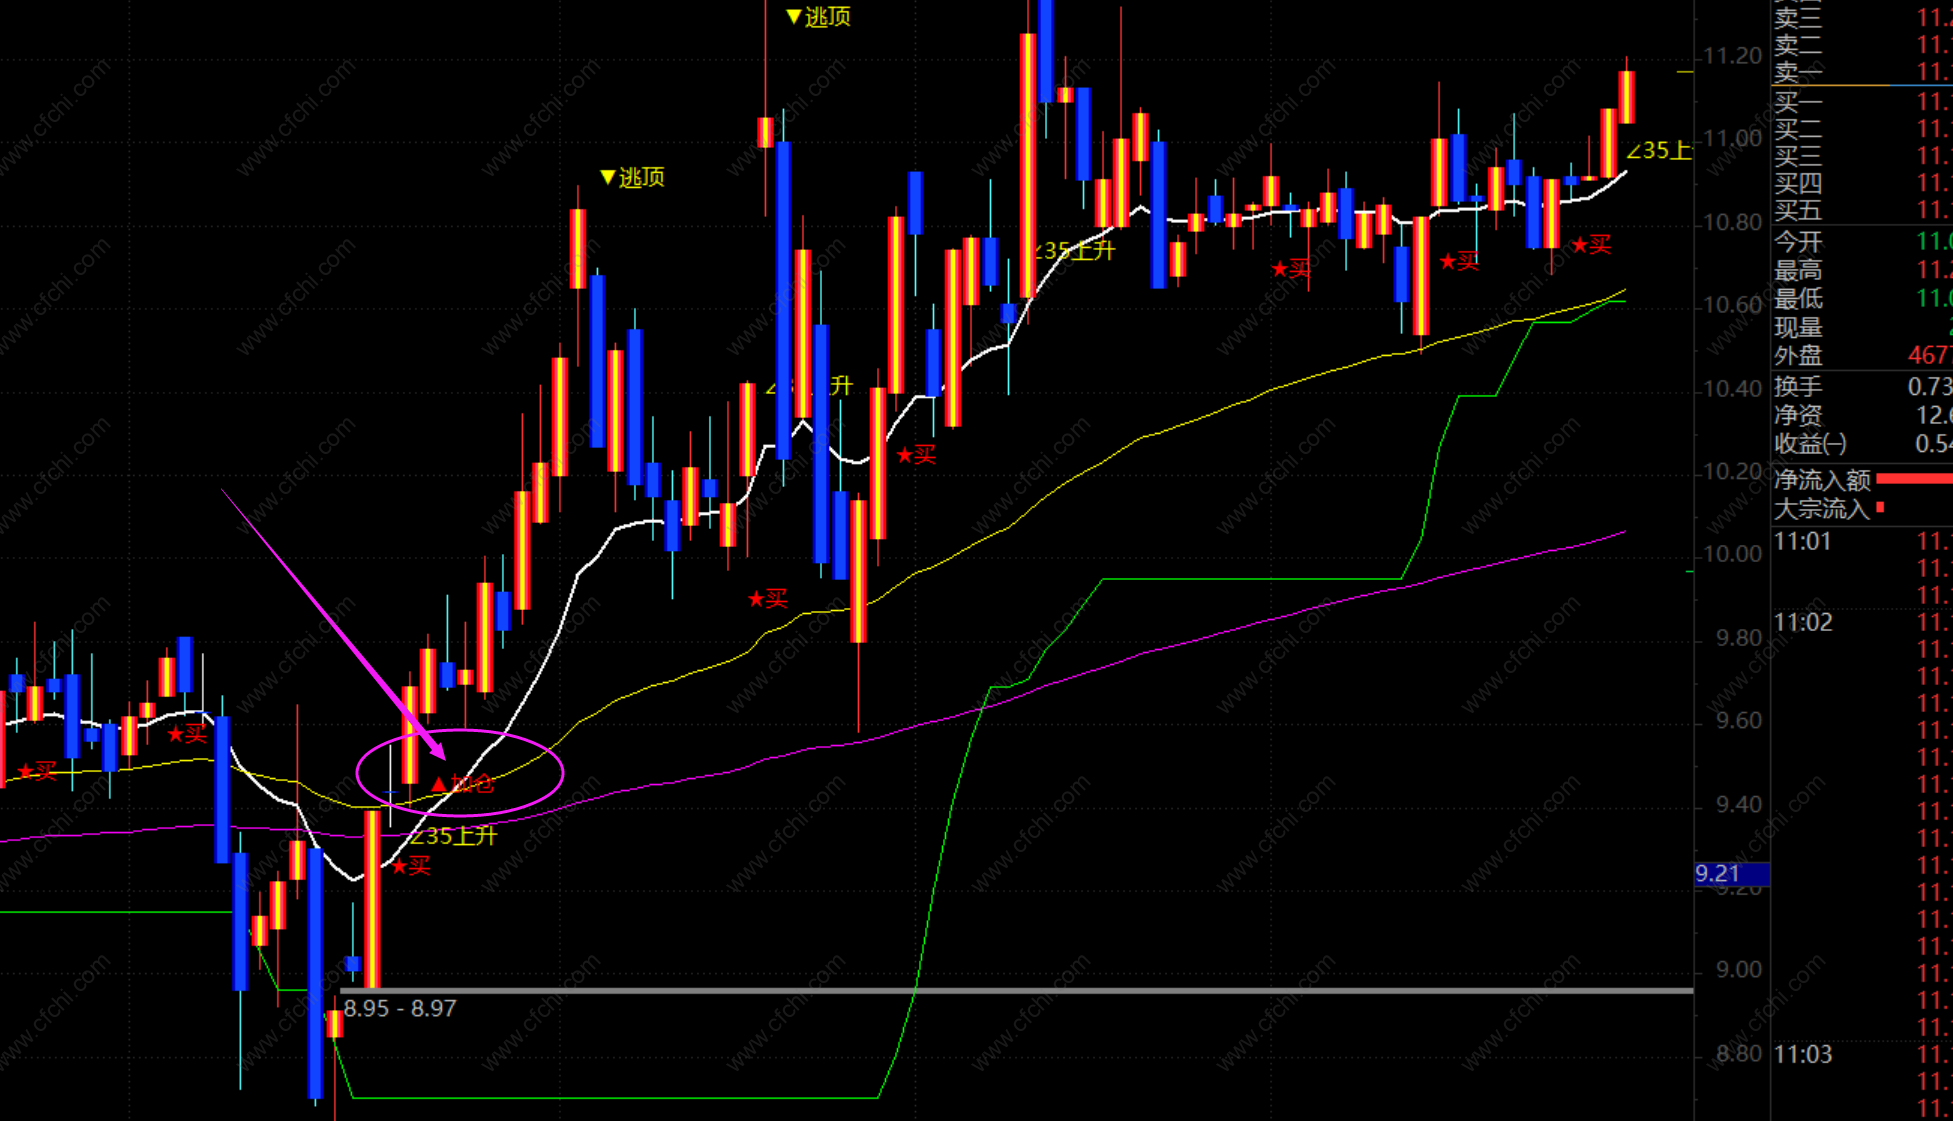Click the ▼逃顶 marker above the 10.80 candle peak
The width and height of the screenshot is (1953, 1121).
click(632, 177)
